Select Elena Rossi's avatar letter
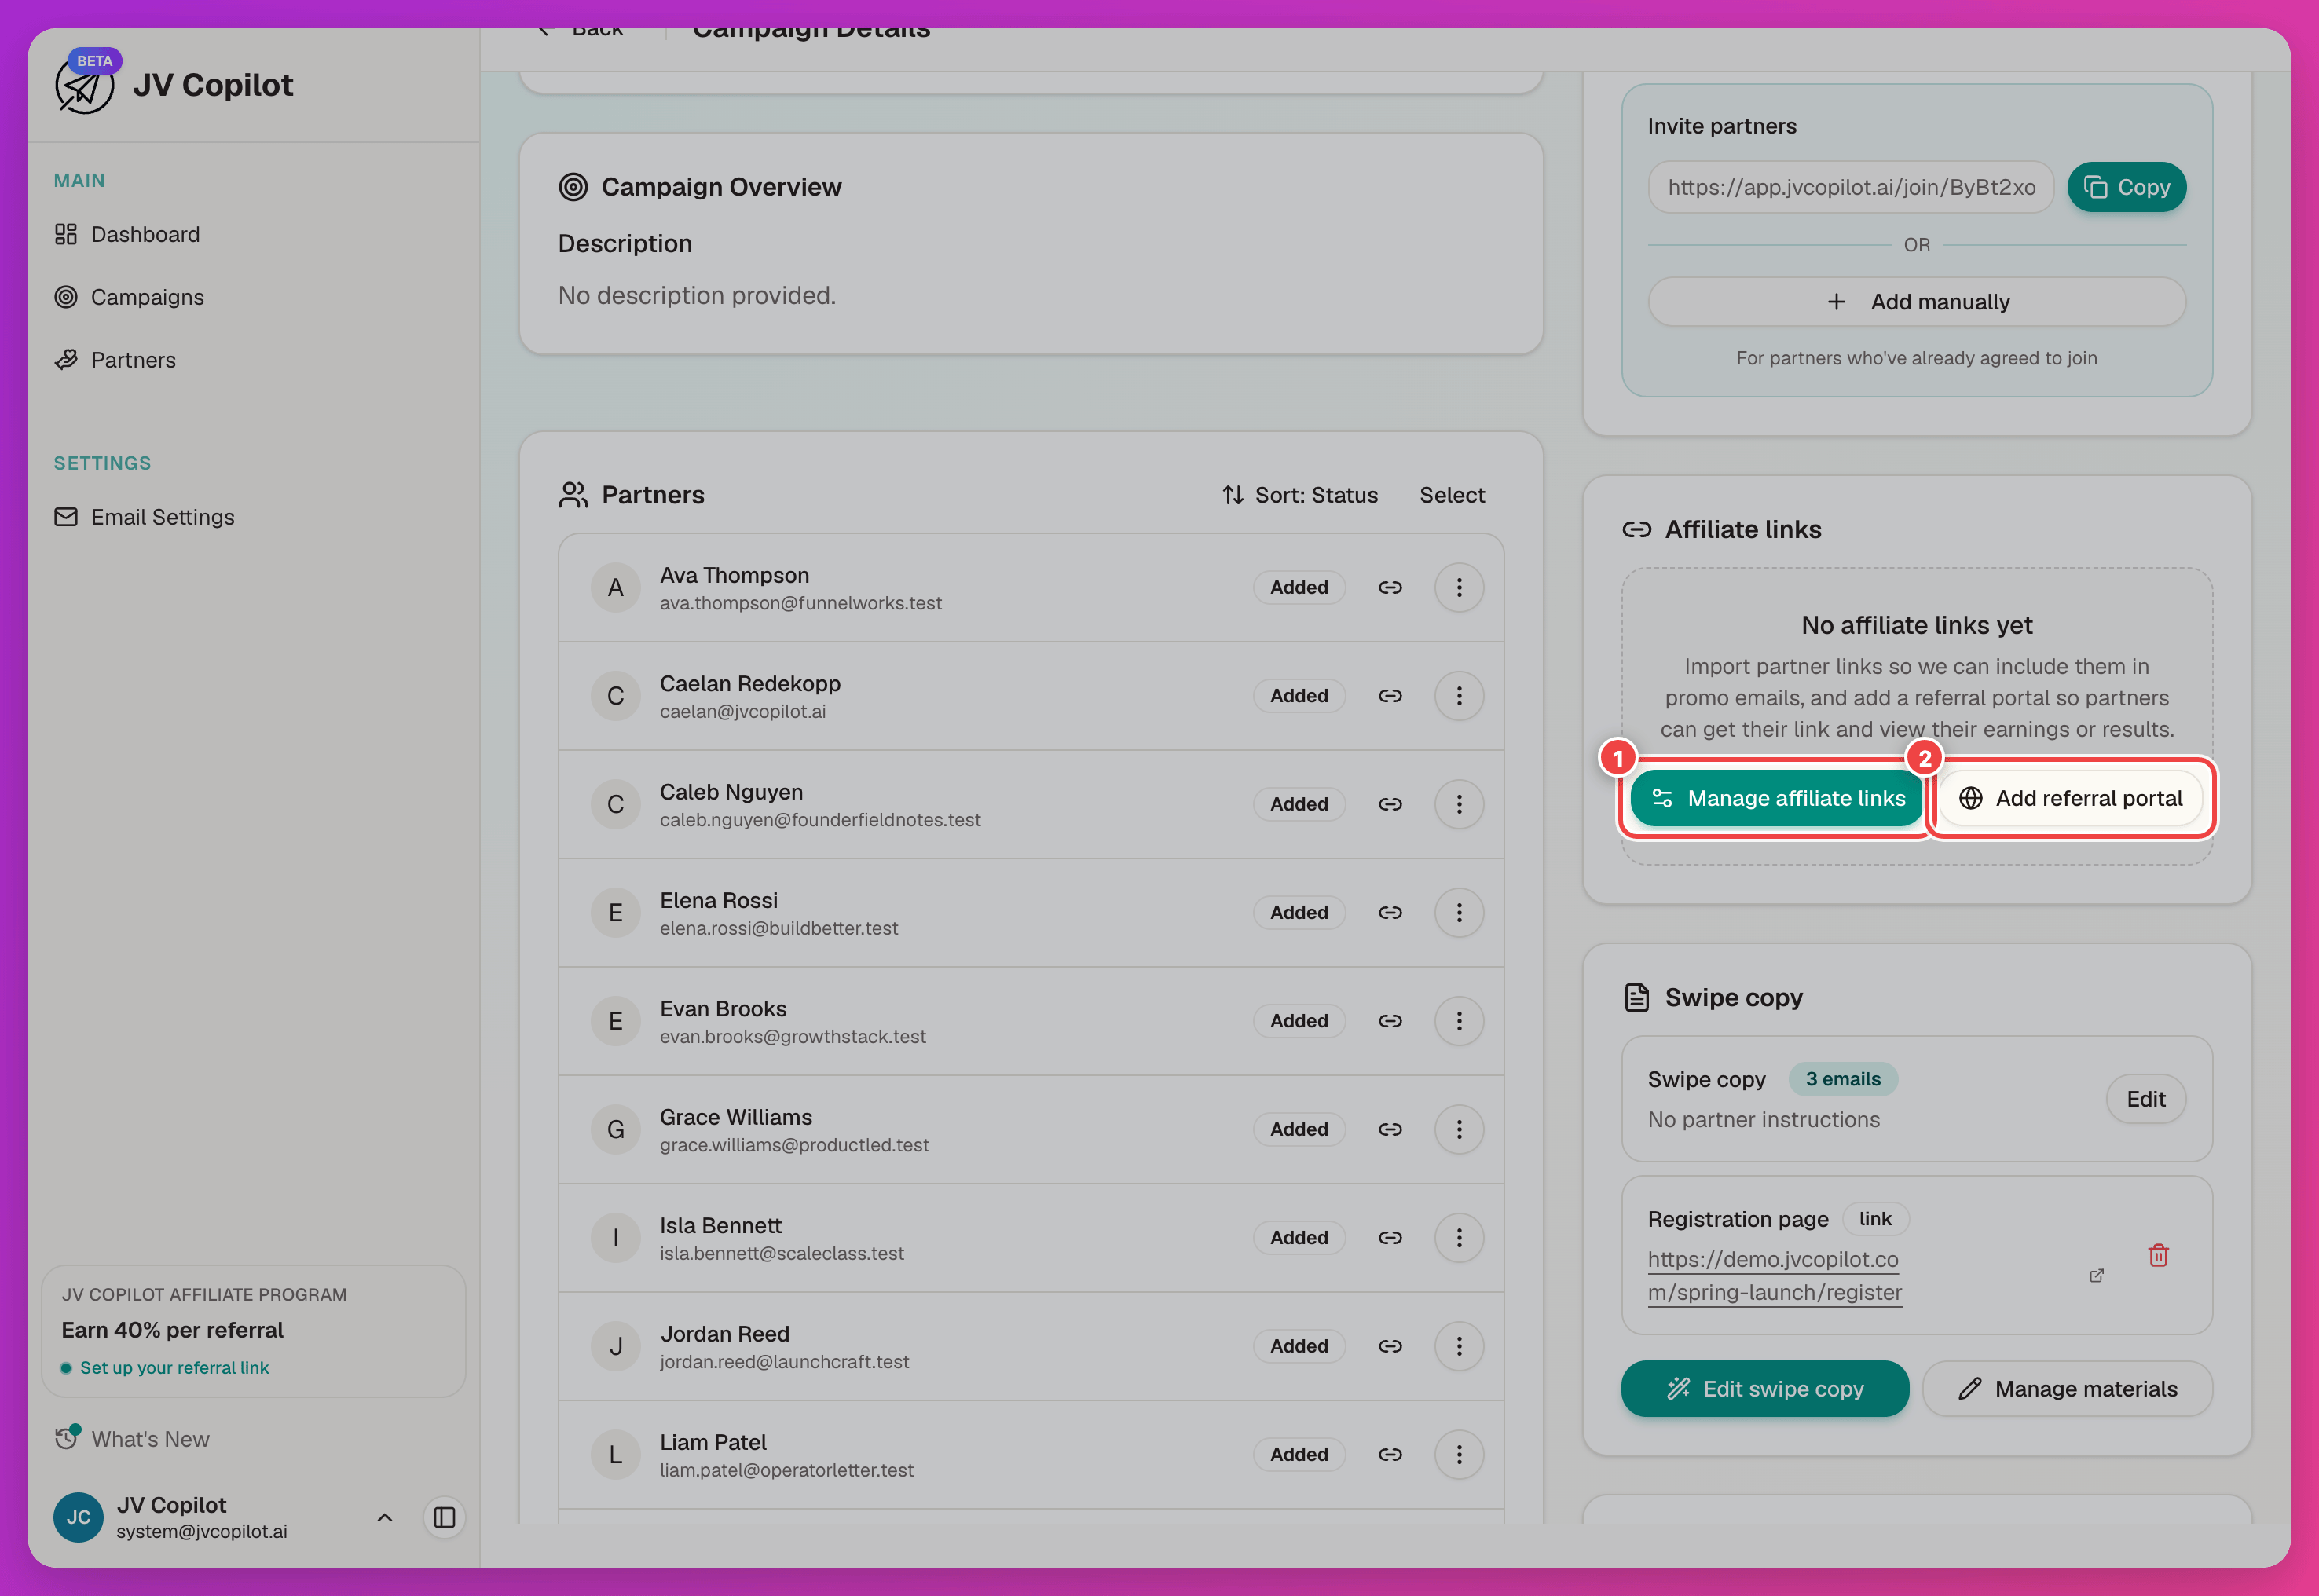 click(x=615, y=913)
